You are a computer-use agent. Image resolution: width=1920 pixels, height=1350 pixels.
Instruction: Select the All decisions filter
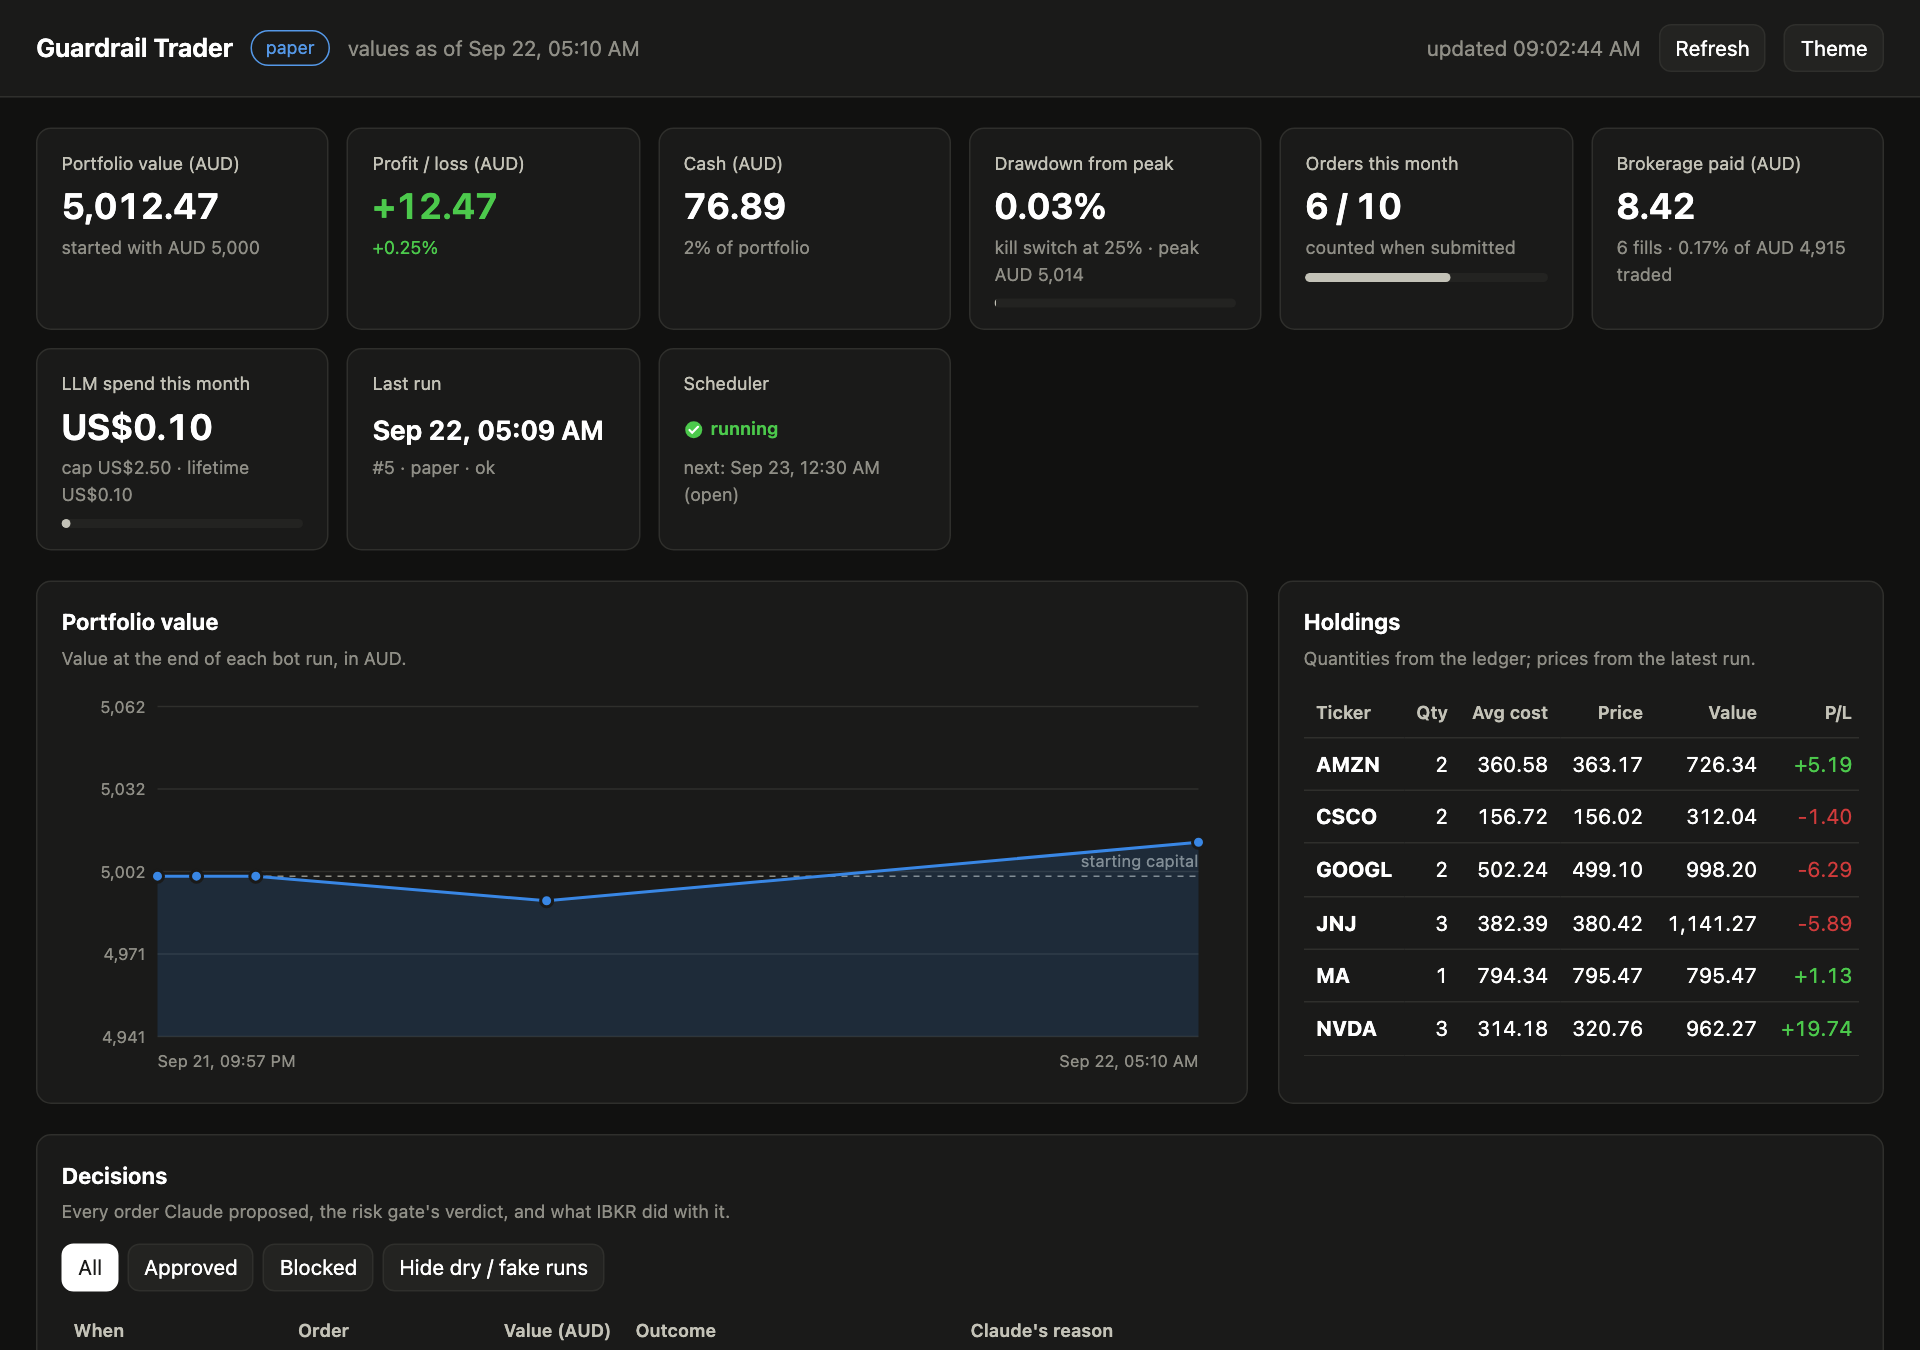[x=90, y=1267]
